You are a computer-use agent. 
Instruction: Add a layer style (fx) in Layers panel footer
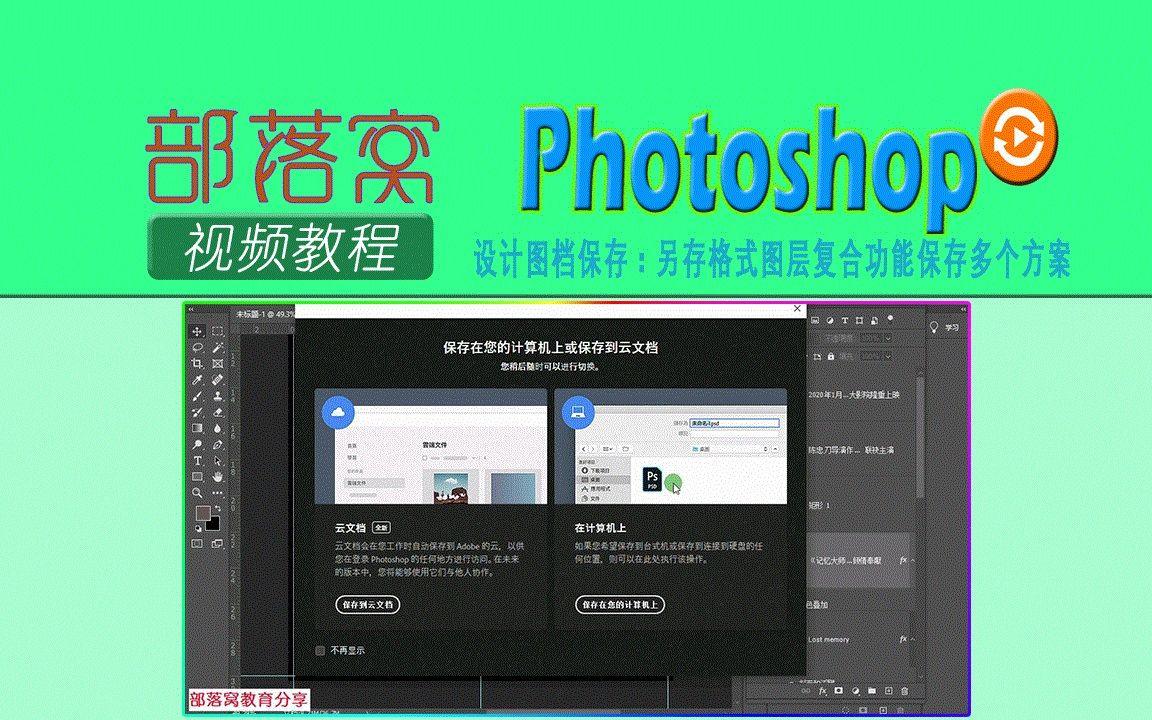(x=822, y=691)
